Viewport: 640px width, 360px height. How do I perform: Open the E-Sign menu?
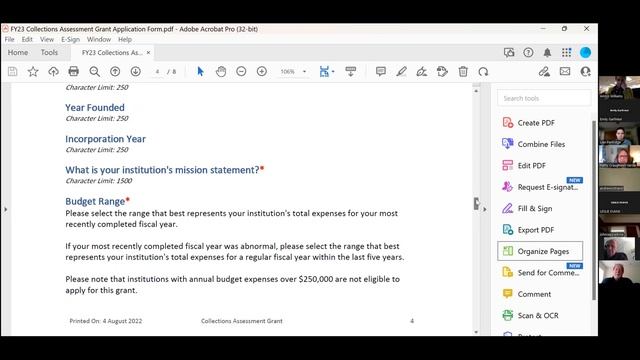70,39
